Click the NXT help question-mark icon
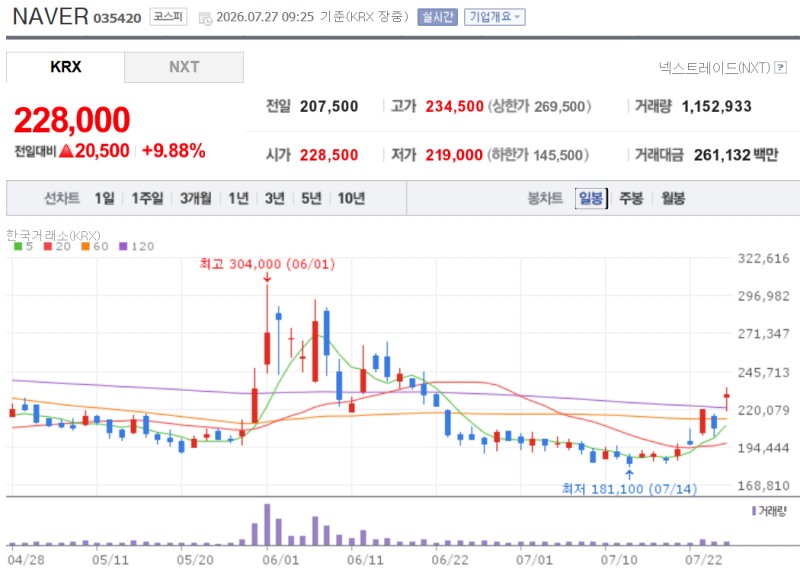 [780, 67]
